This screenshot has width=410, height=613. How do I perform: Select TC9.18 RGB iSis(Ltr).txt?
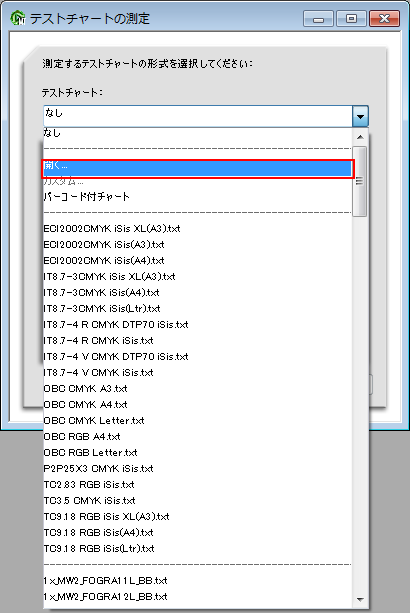pyautogui.click(x=197, y=549)
